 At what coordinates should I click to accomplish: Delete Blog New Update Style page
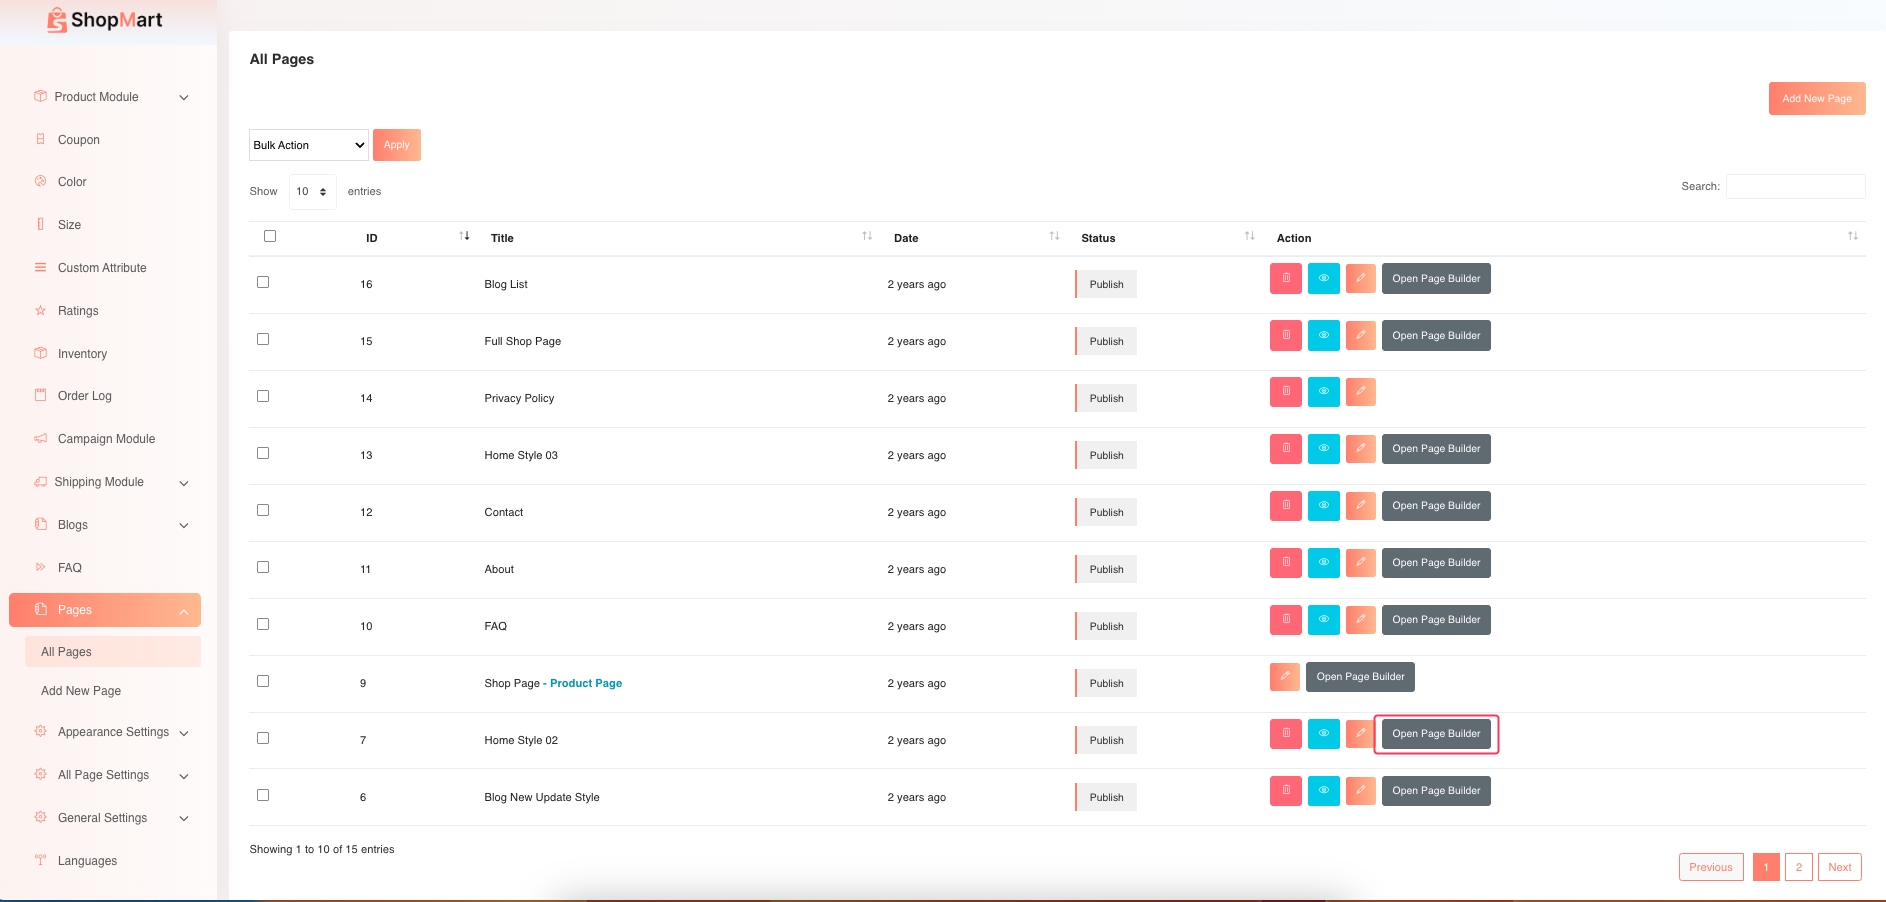coord(1285,791)
